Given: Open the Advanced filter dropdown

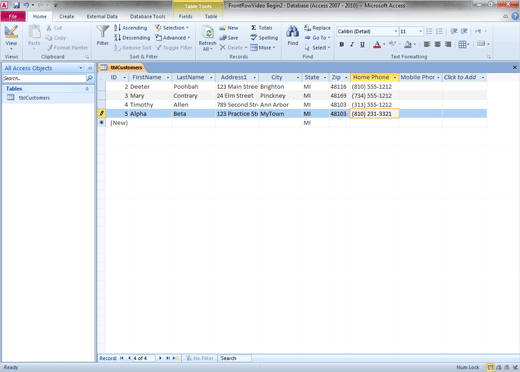Looking at the screenshot, I should pos(173,38).
